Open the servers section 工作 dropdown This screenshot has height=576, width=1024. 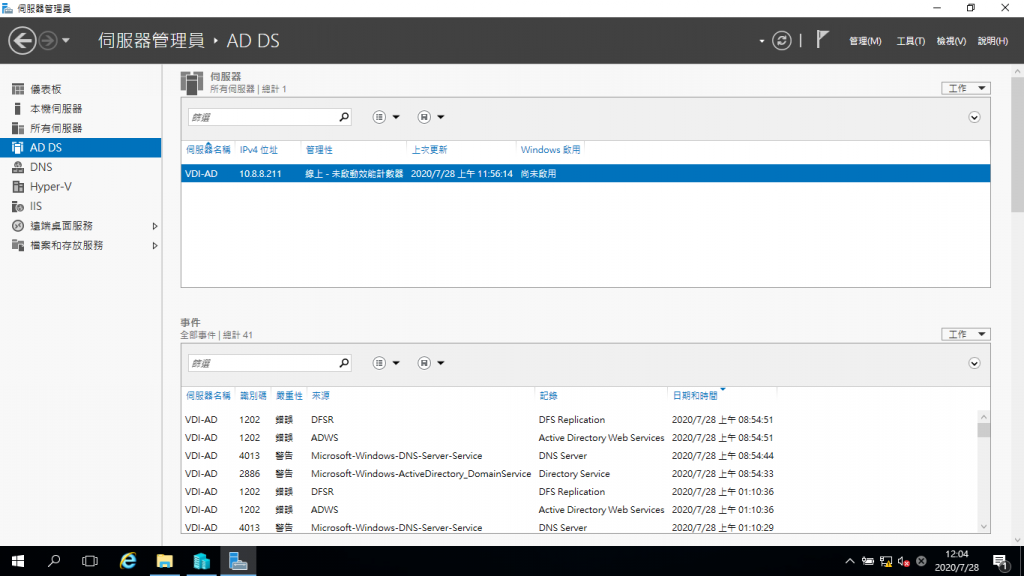click(x=966, y=88)
